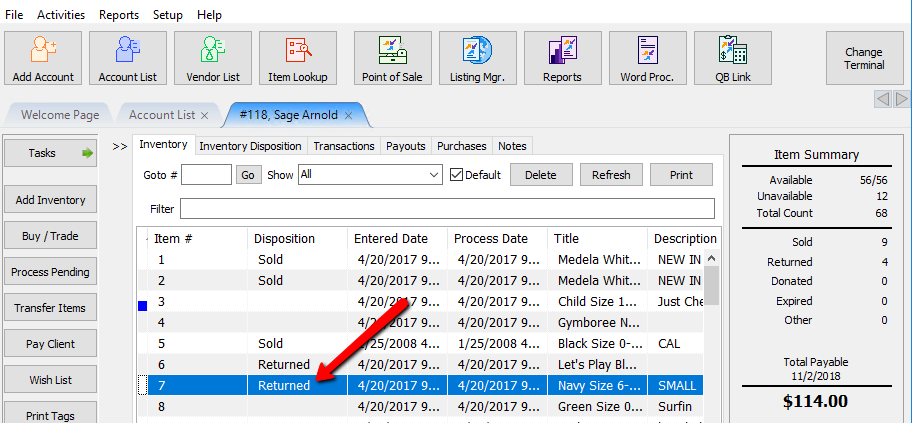Viewport: 912px width, 423px height.
Task: Collapse side panel with >> icon
Action: [120, 147]
